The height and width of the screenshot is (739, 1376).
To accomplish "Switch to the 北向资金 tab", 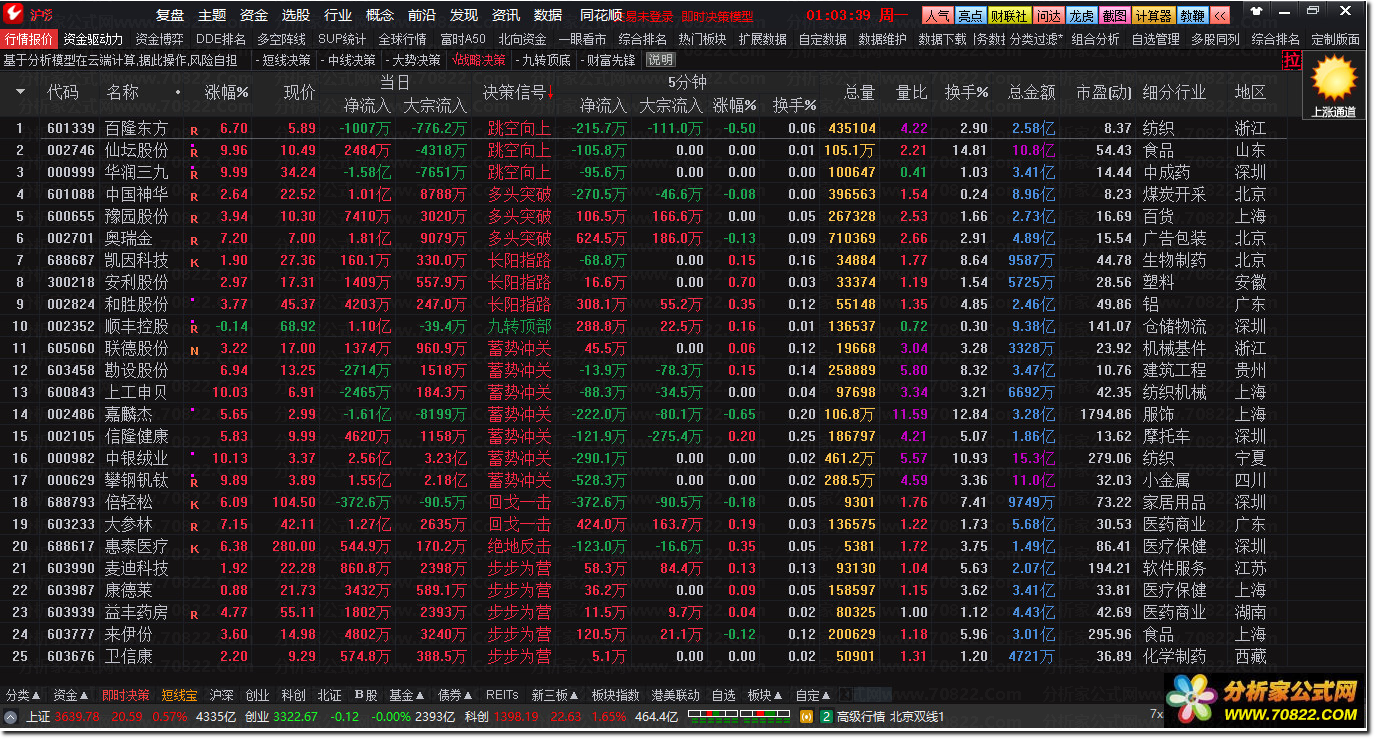I will click(x=522, y=39).
